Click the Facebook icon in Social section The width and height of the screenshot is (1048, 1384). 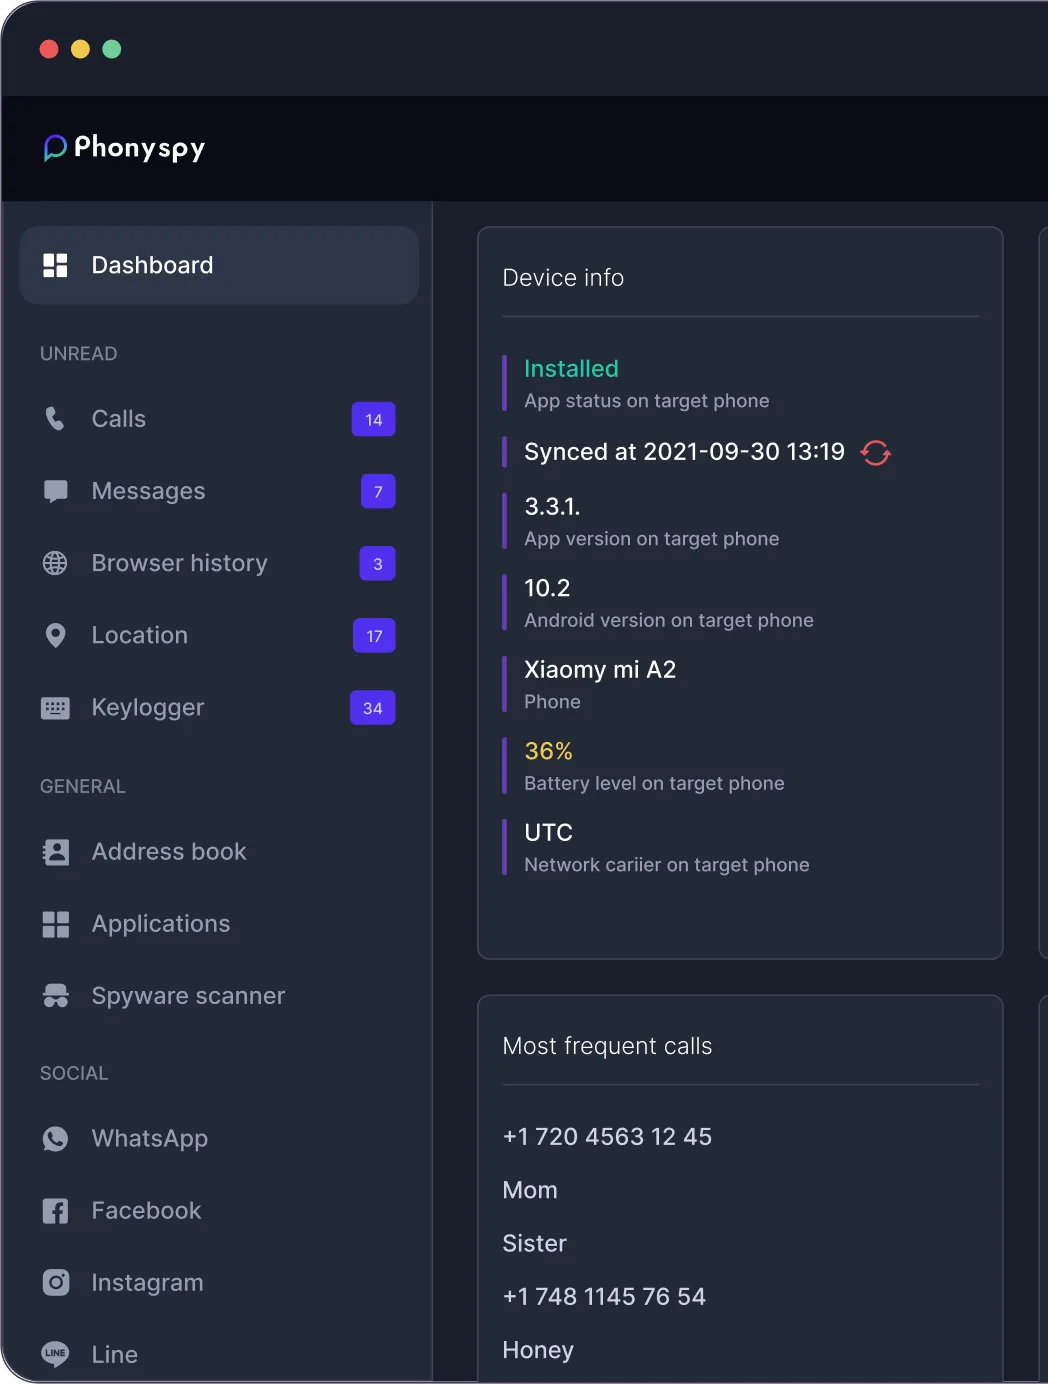[55, 1210]
